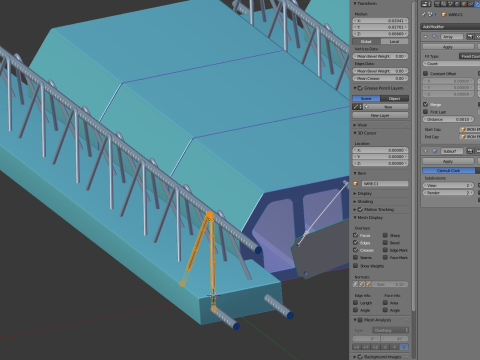
Task: Click the New Layer button
Action: (x=380, y=115)
